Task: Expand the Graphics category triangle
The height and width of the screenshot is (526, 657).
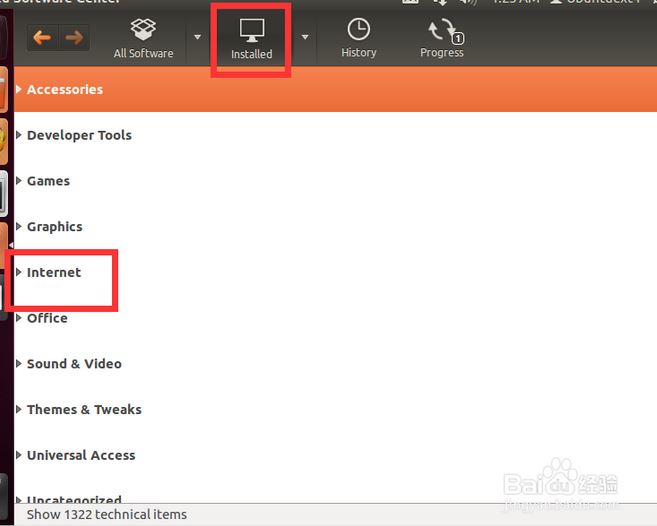Action: coord(19,226)
